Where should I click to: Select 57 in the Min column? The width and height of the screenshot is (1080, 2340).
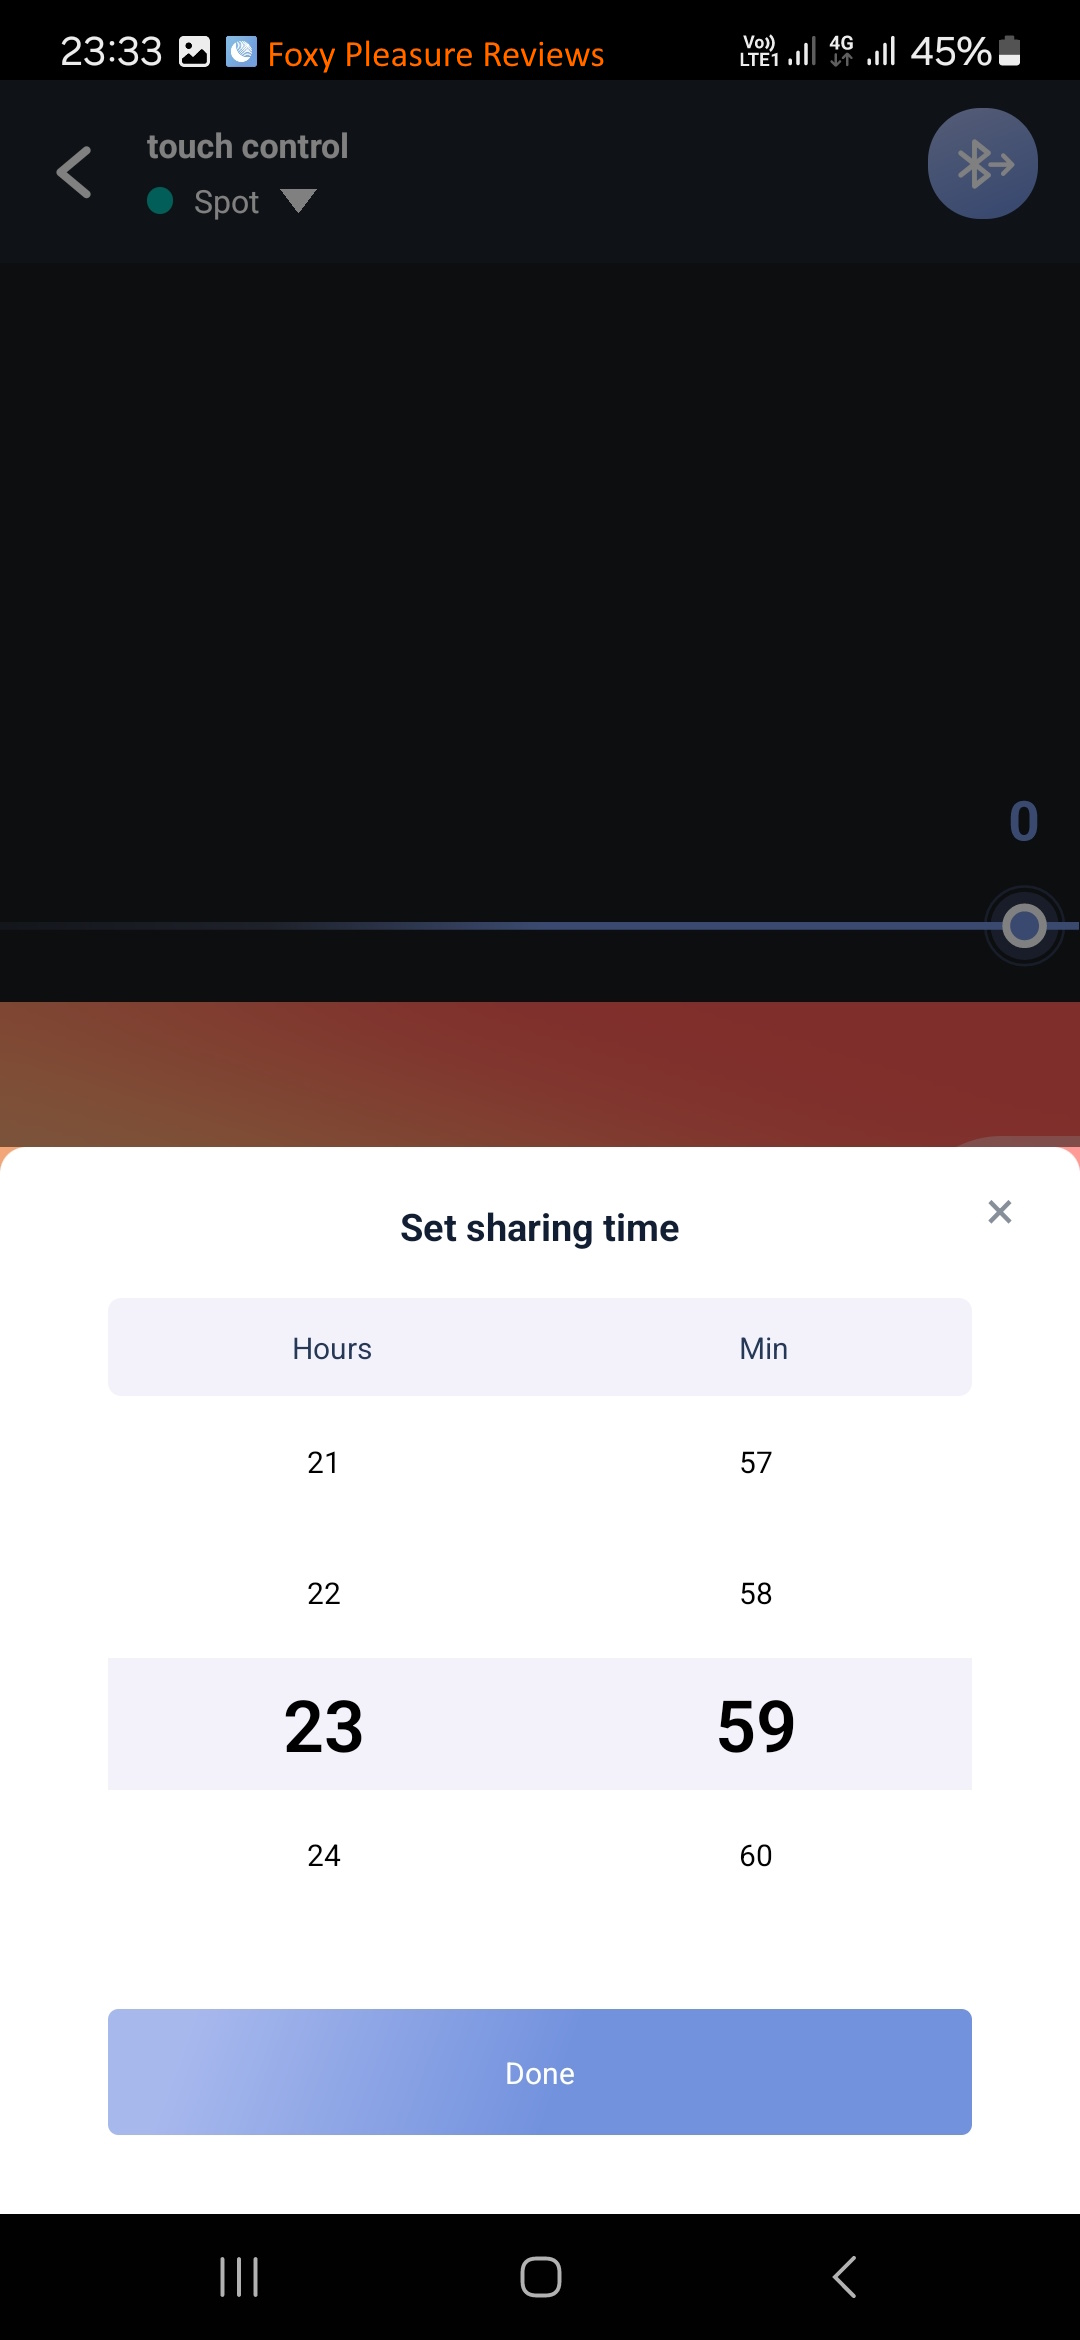[756, 1463]
